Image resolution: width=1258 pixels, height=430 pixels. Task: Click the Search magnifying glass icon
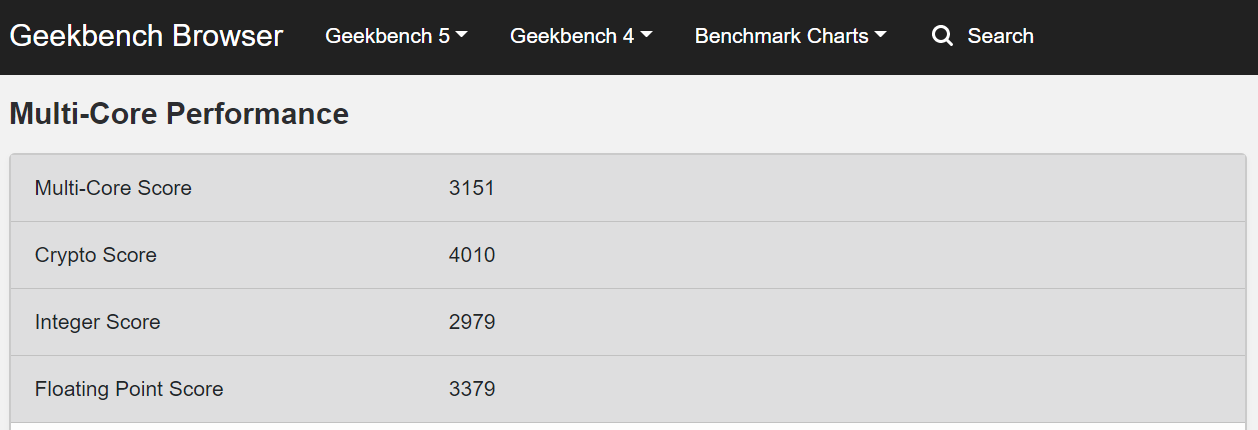click(942, 36)
